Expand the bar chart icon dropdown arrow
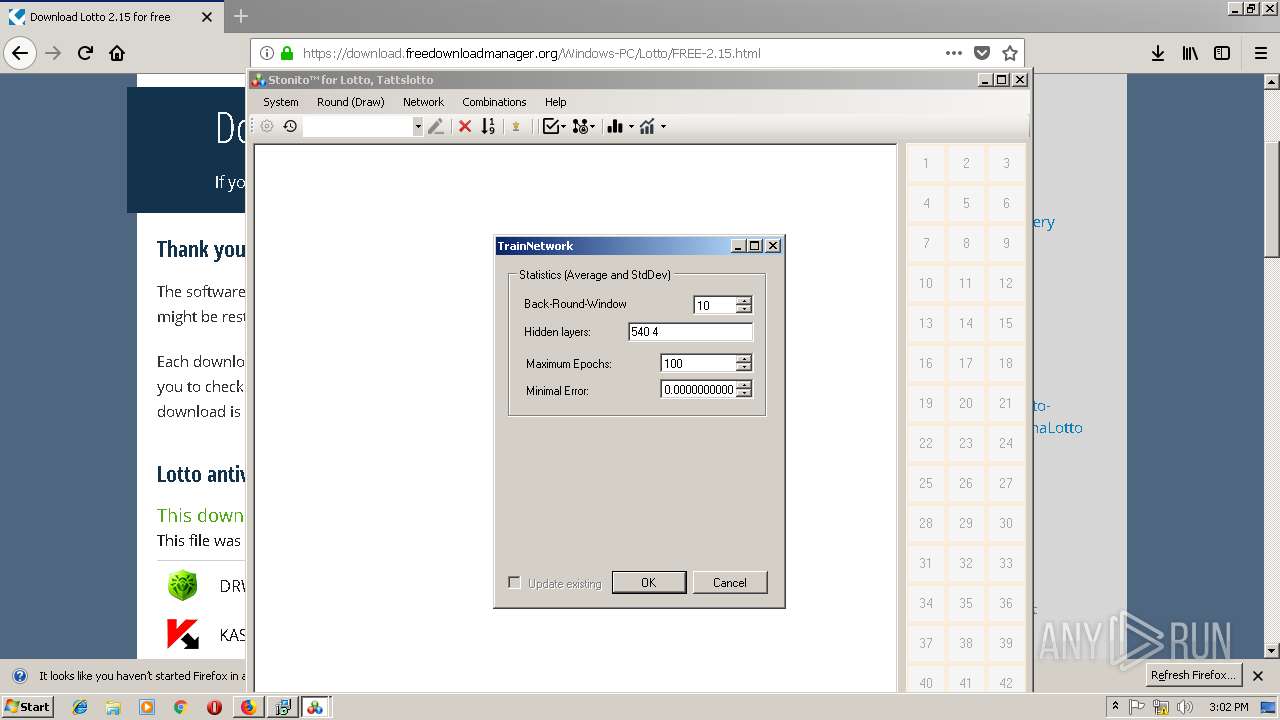1280x720 pixels. tap(631, 127)
